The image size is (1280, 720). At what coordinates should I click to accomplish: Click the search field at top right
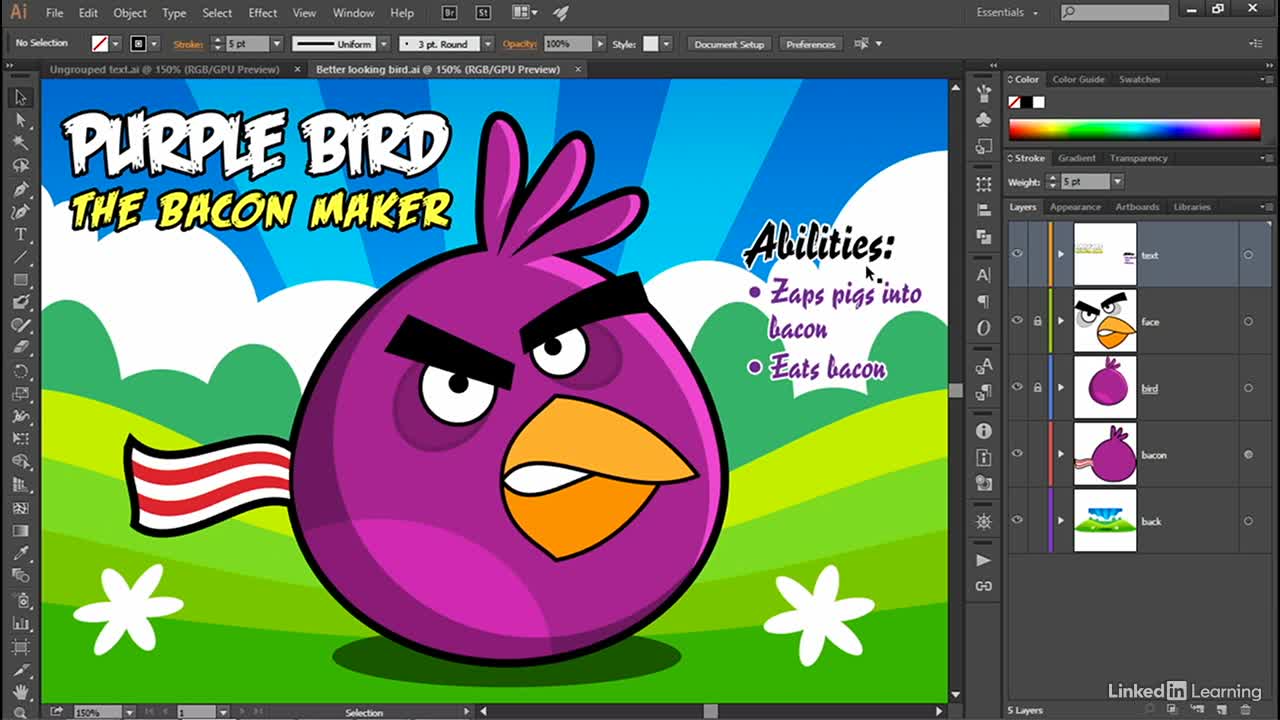pyautogui.click(x=1115, y=13)
